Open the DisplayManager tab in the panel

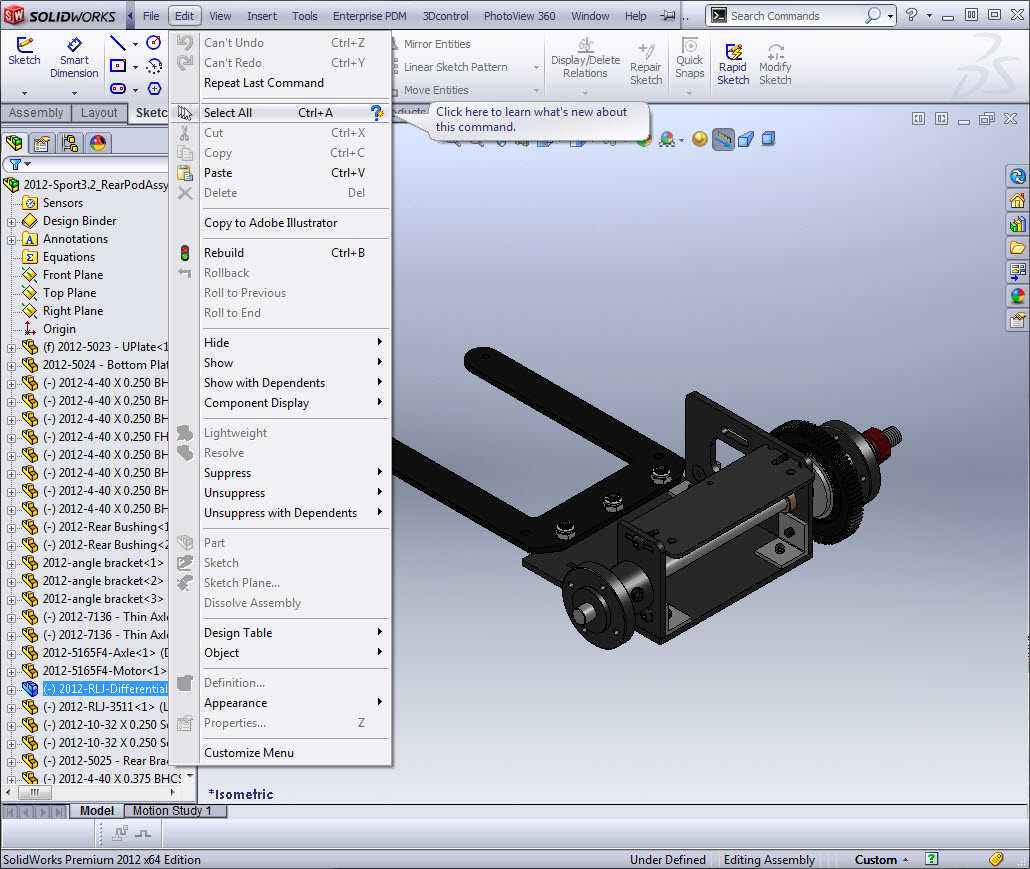97,143
